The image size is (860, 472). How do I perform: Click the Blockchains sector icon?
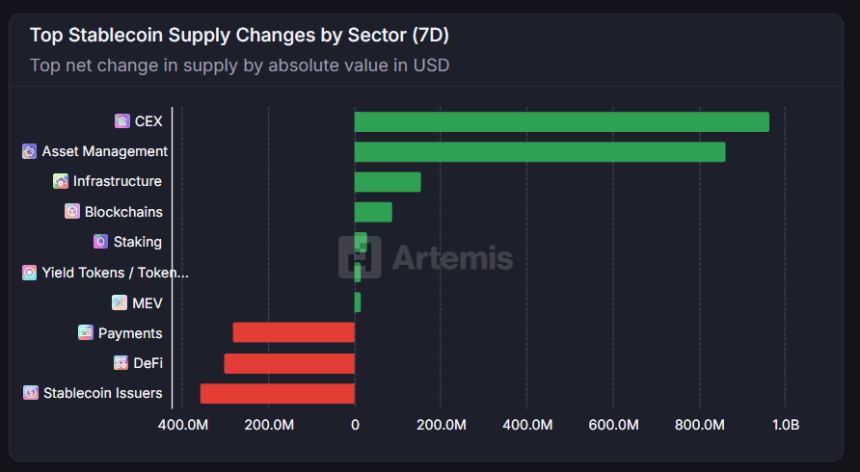click(72, 212)
